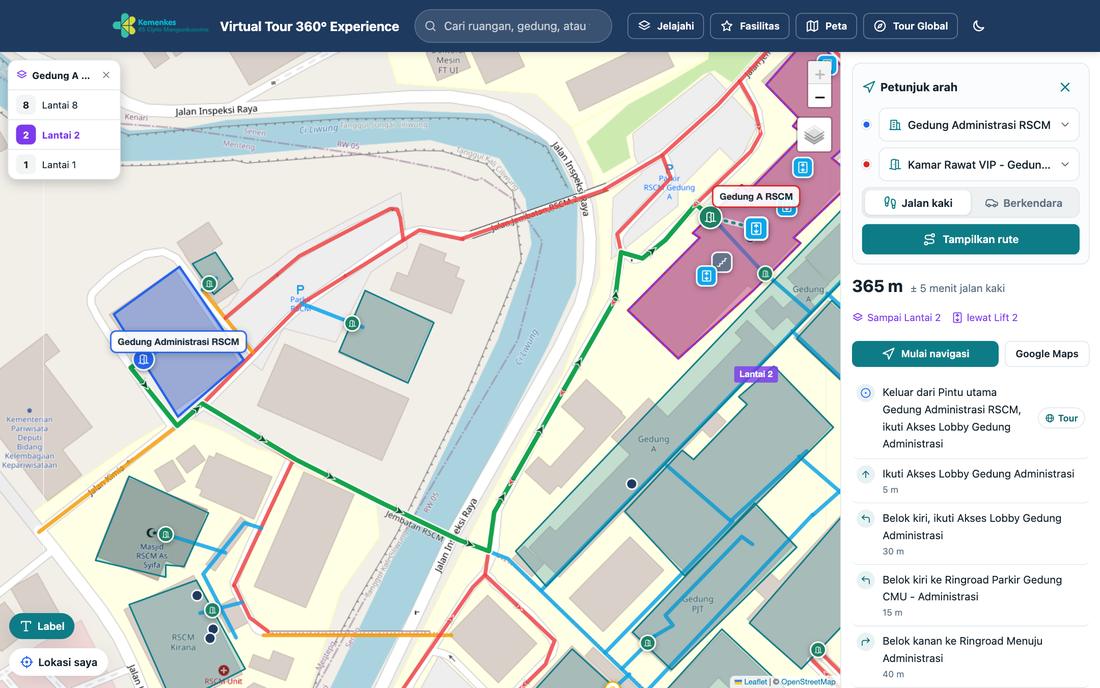
Task: Click the Kemenkes logo in the header
Action: (x=160, y=26)
